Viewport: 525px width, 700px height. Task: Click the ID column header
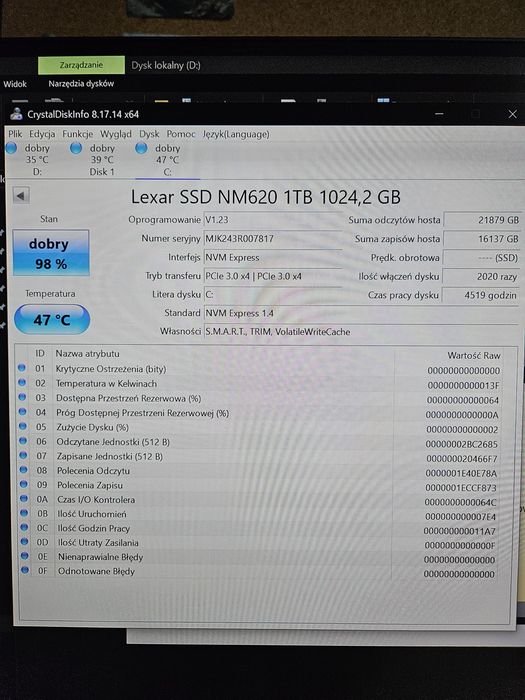(x=40, y=354)
